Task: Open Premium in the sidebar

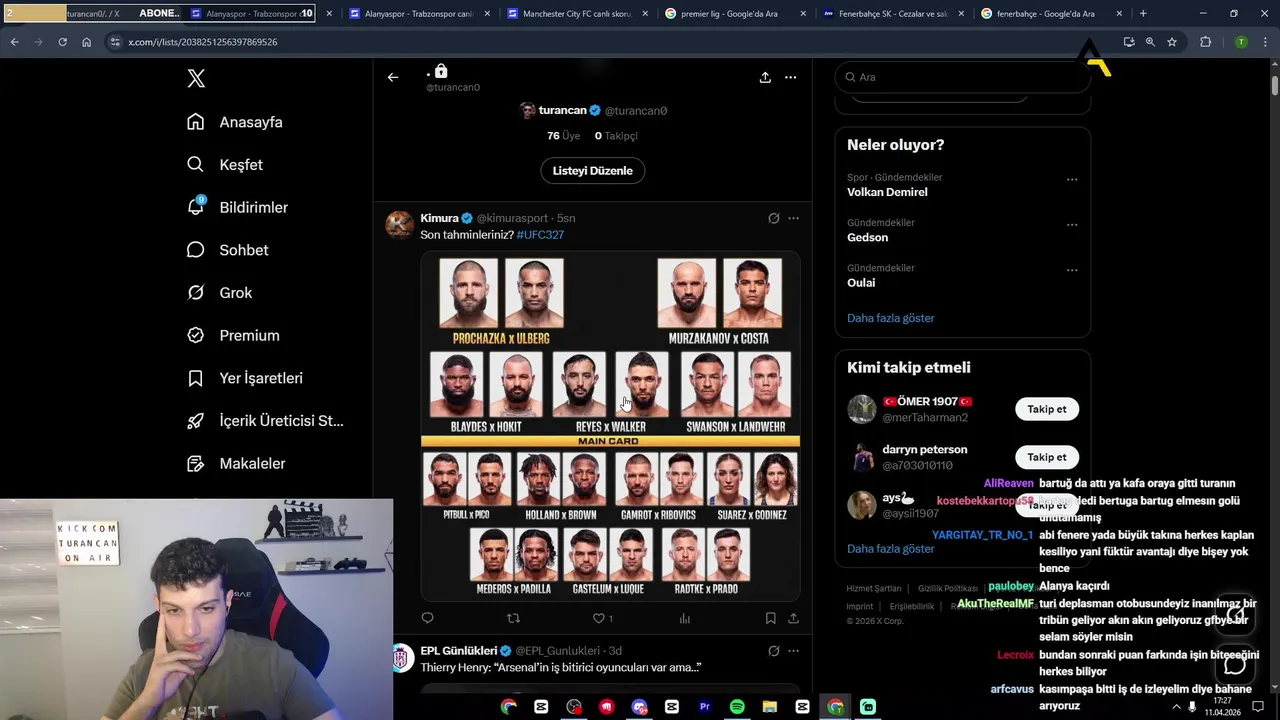Action: 233,336
